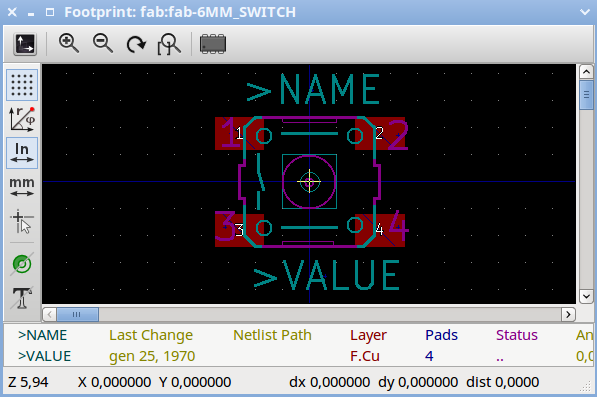
Task: Click the Layer label in info panel
Action: 368,335
